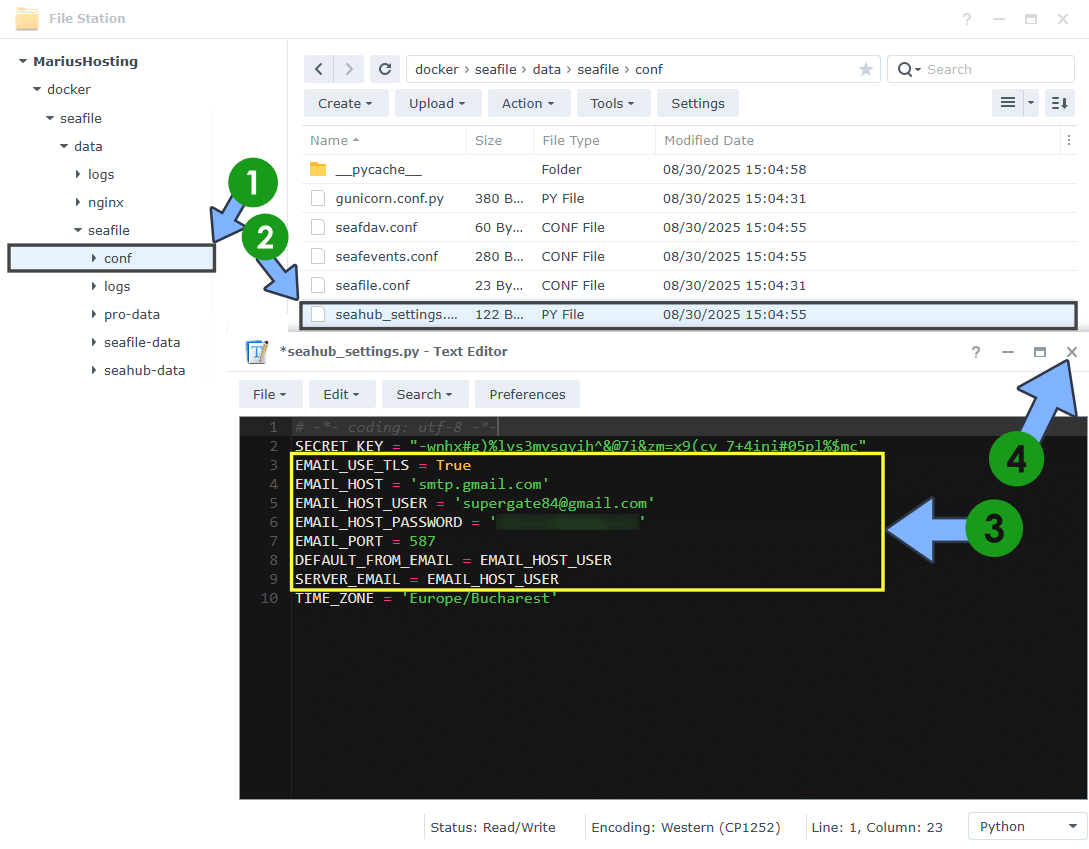This screenshot has width=1089, height=849.
Task: Sort by File Type column header
Action: [x=594, y=140]
